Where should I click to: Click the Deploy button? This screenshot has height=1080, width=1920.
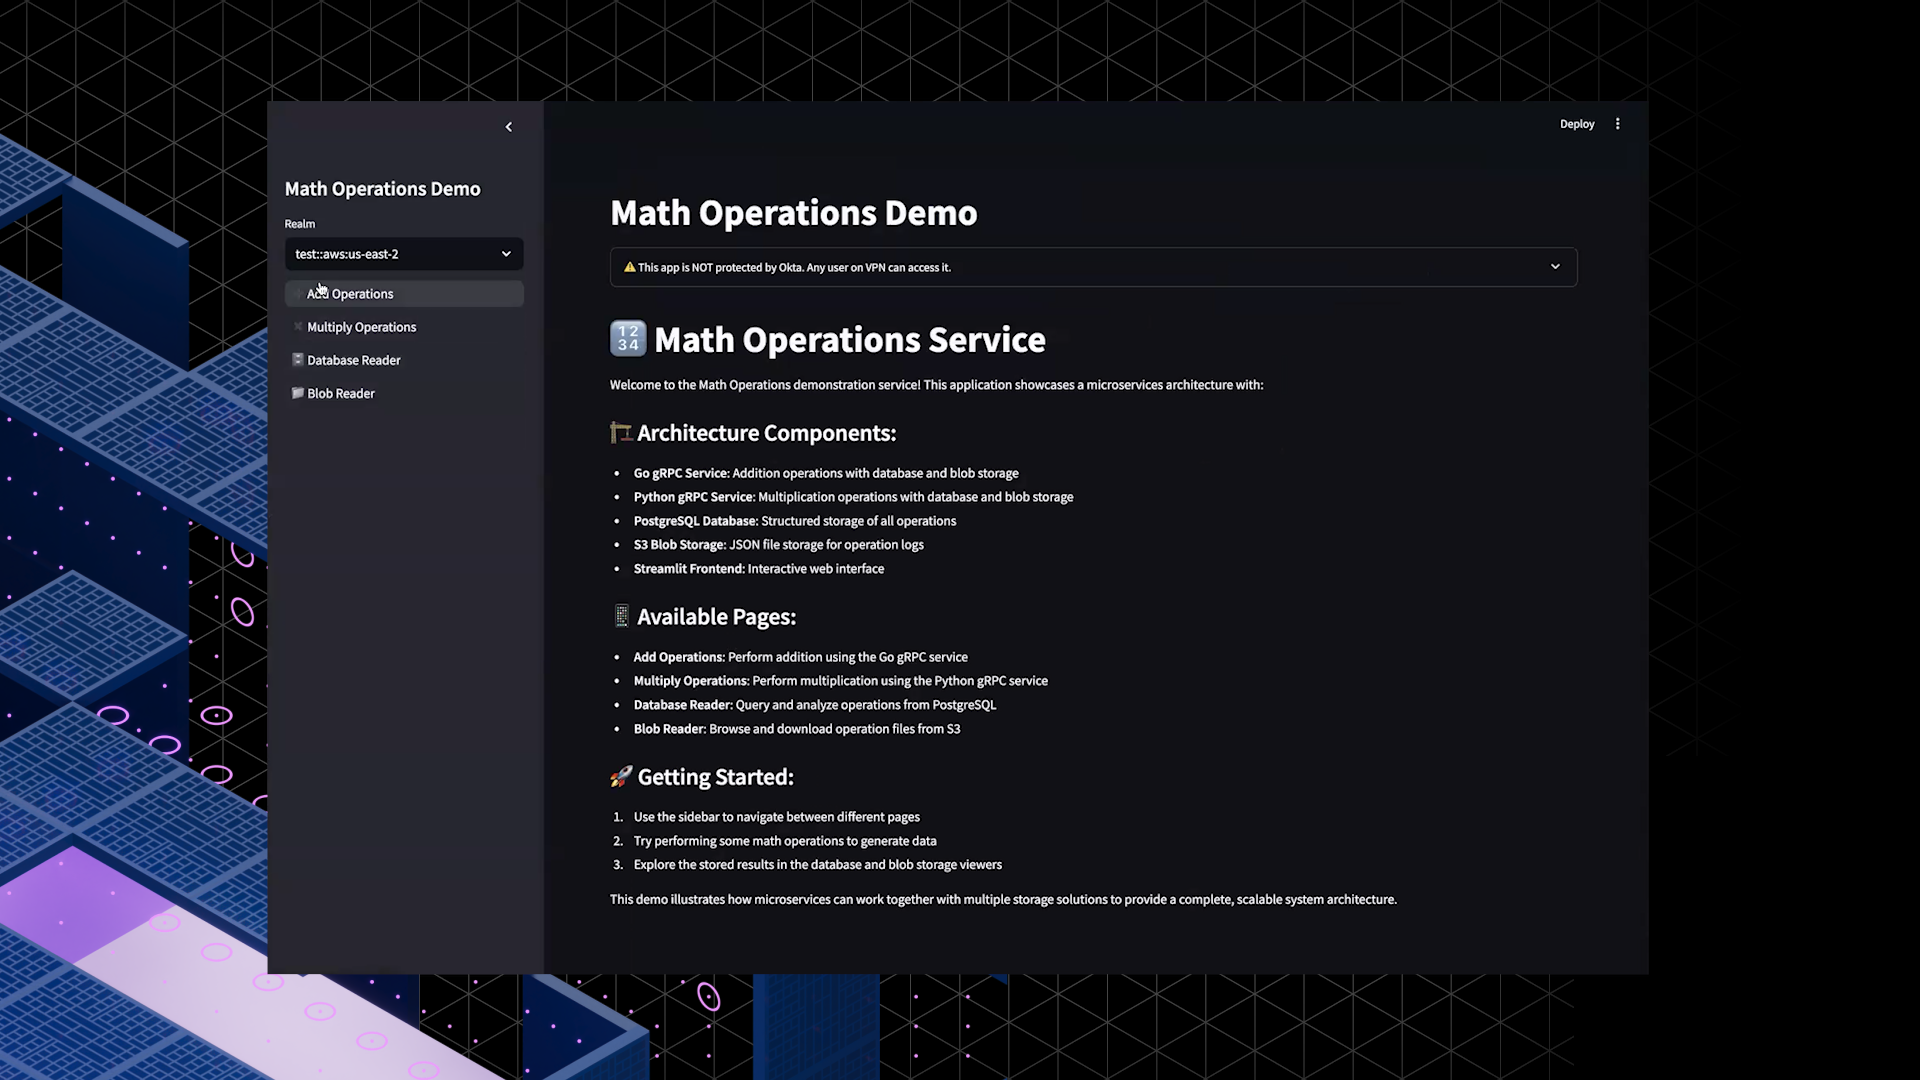click(1577, 124)
